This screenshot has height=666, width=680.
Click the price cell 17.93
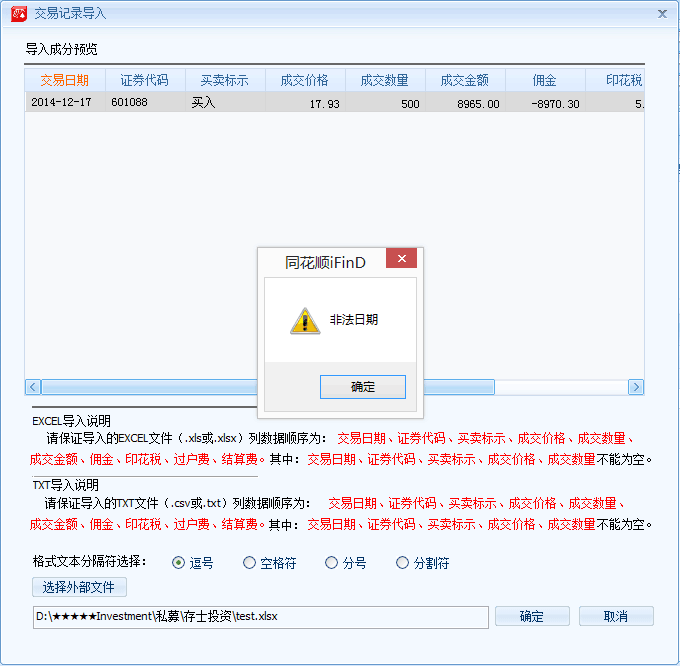pos(305,102)
